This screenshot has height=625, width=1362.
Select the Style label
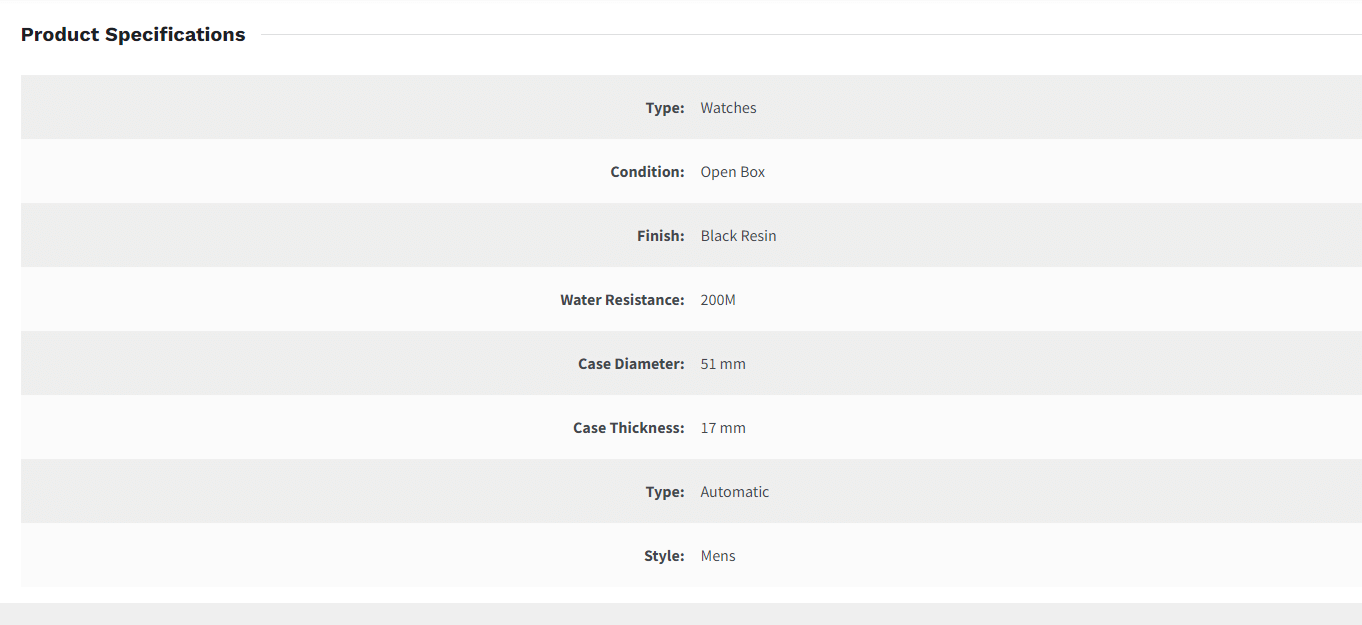click(664, 556)
